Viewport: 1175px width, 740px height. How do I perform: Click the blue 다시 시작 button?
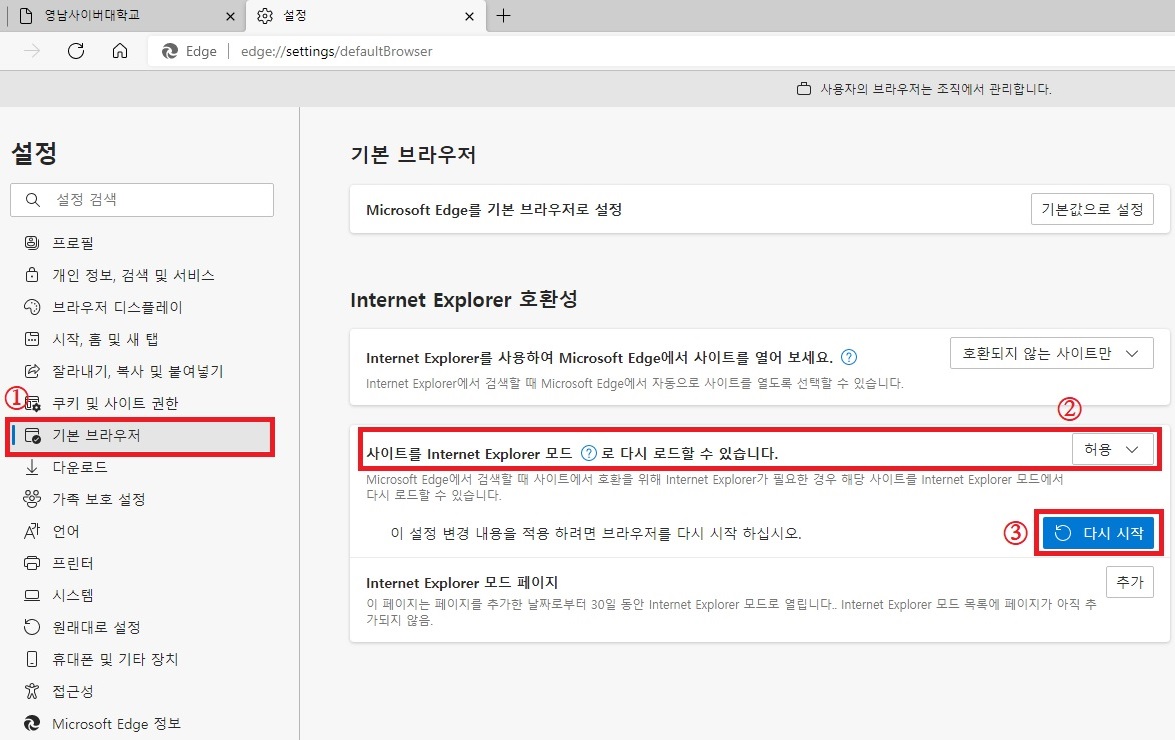[x=1099, y=533]
